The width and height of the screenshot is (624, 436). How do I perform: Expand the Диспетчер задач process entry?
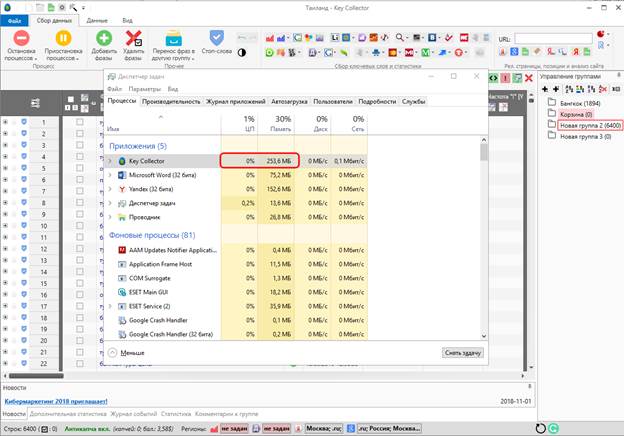[x=110, y=203]
